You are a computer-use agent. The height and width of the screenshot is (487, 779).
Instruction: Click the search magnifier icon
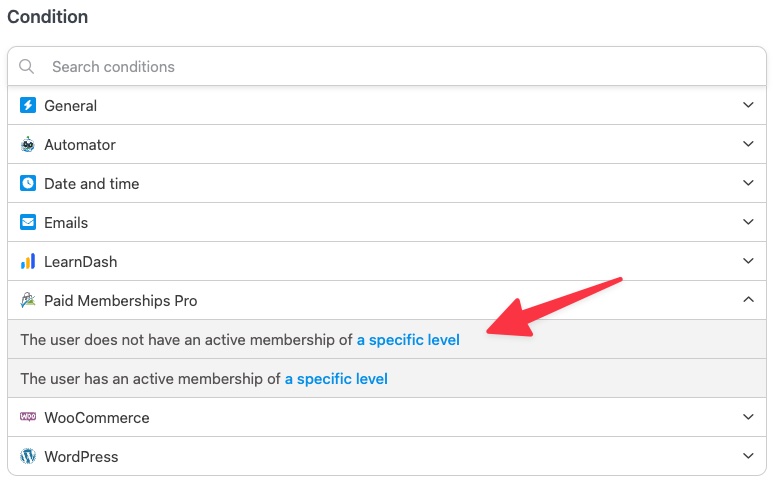(26, 67)
